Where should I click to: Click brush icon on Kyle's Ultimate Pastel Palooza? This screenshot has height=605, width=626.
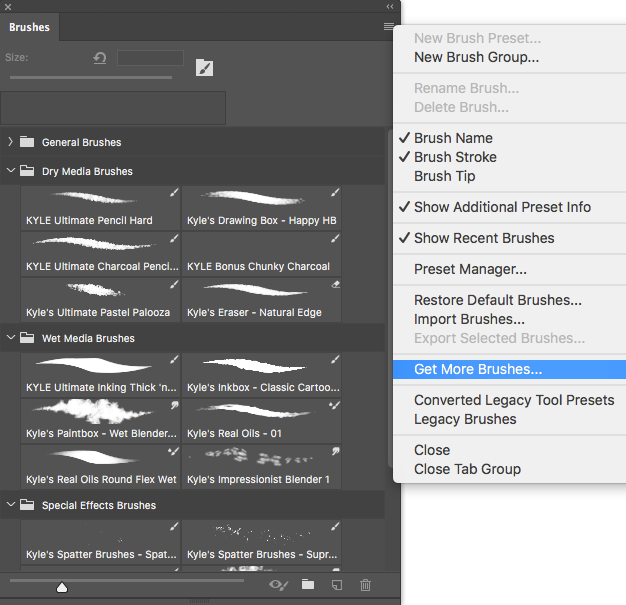174,285
